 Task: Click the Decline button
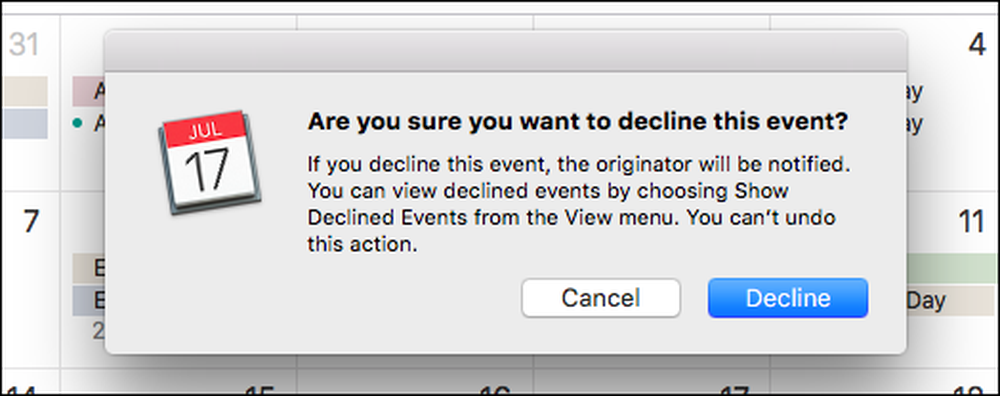pos(788,298)
